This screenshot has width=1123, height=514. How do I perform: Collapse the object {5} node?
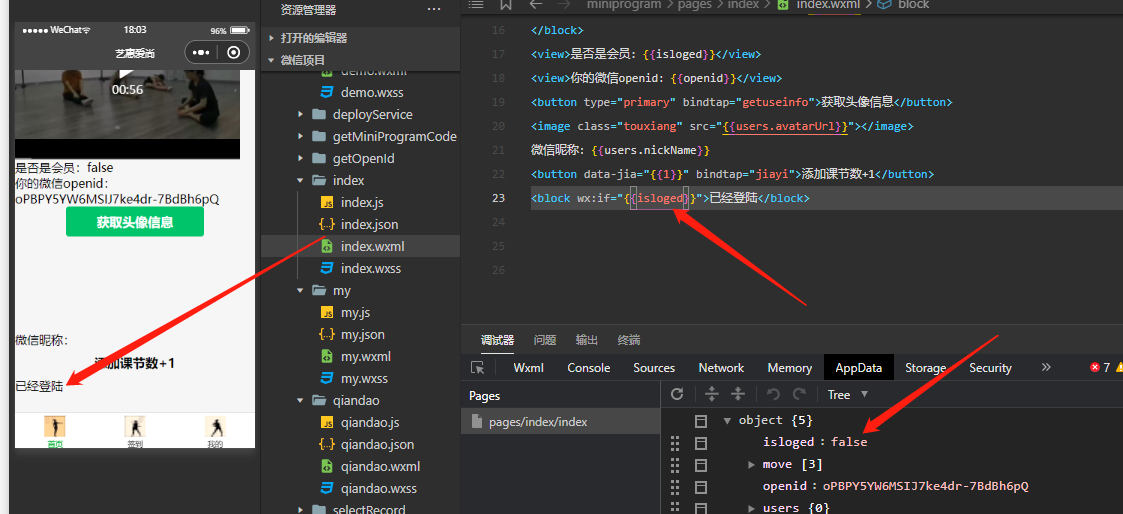pyautogui.click(x=728, y=420)
